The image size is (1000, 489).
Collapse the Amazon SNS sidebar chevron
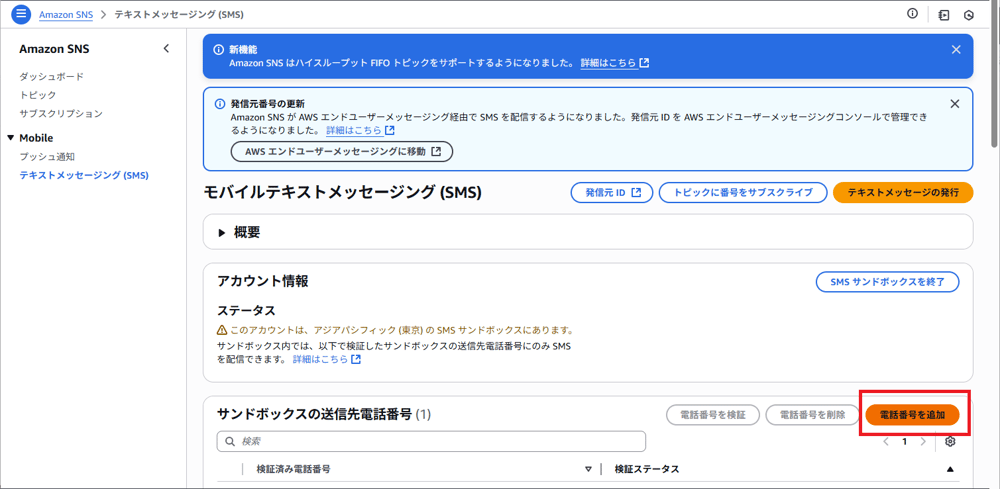(x=166, y=48)
